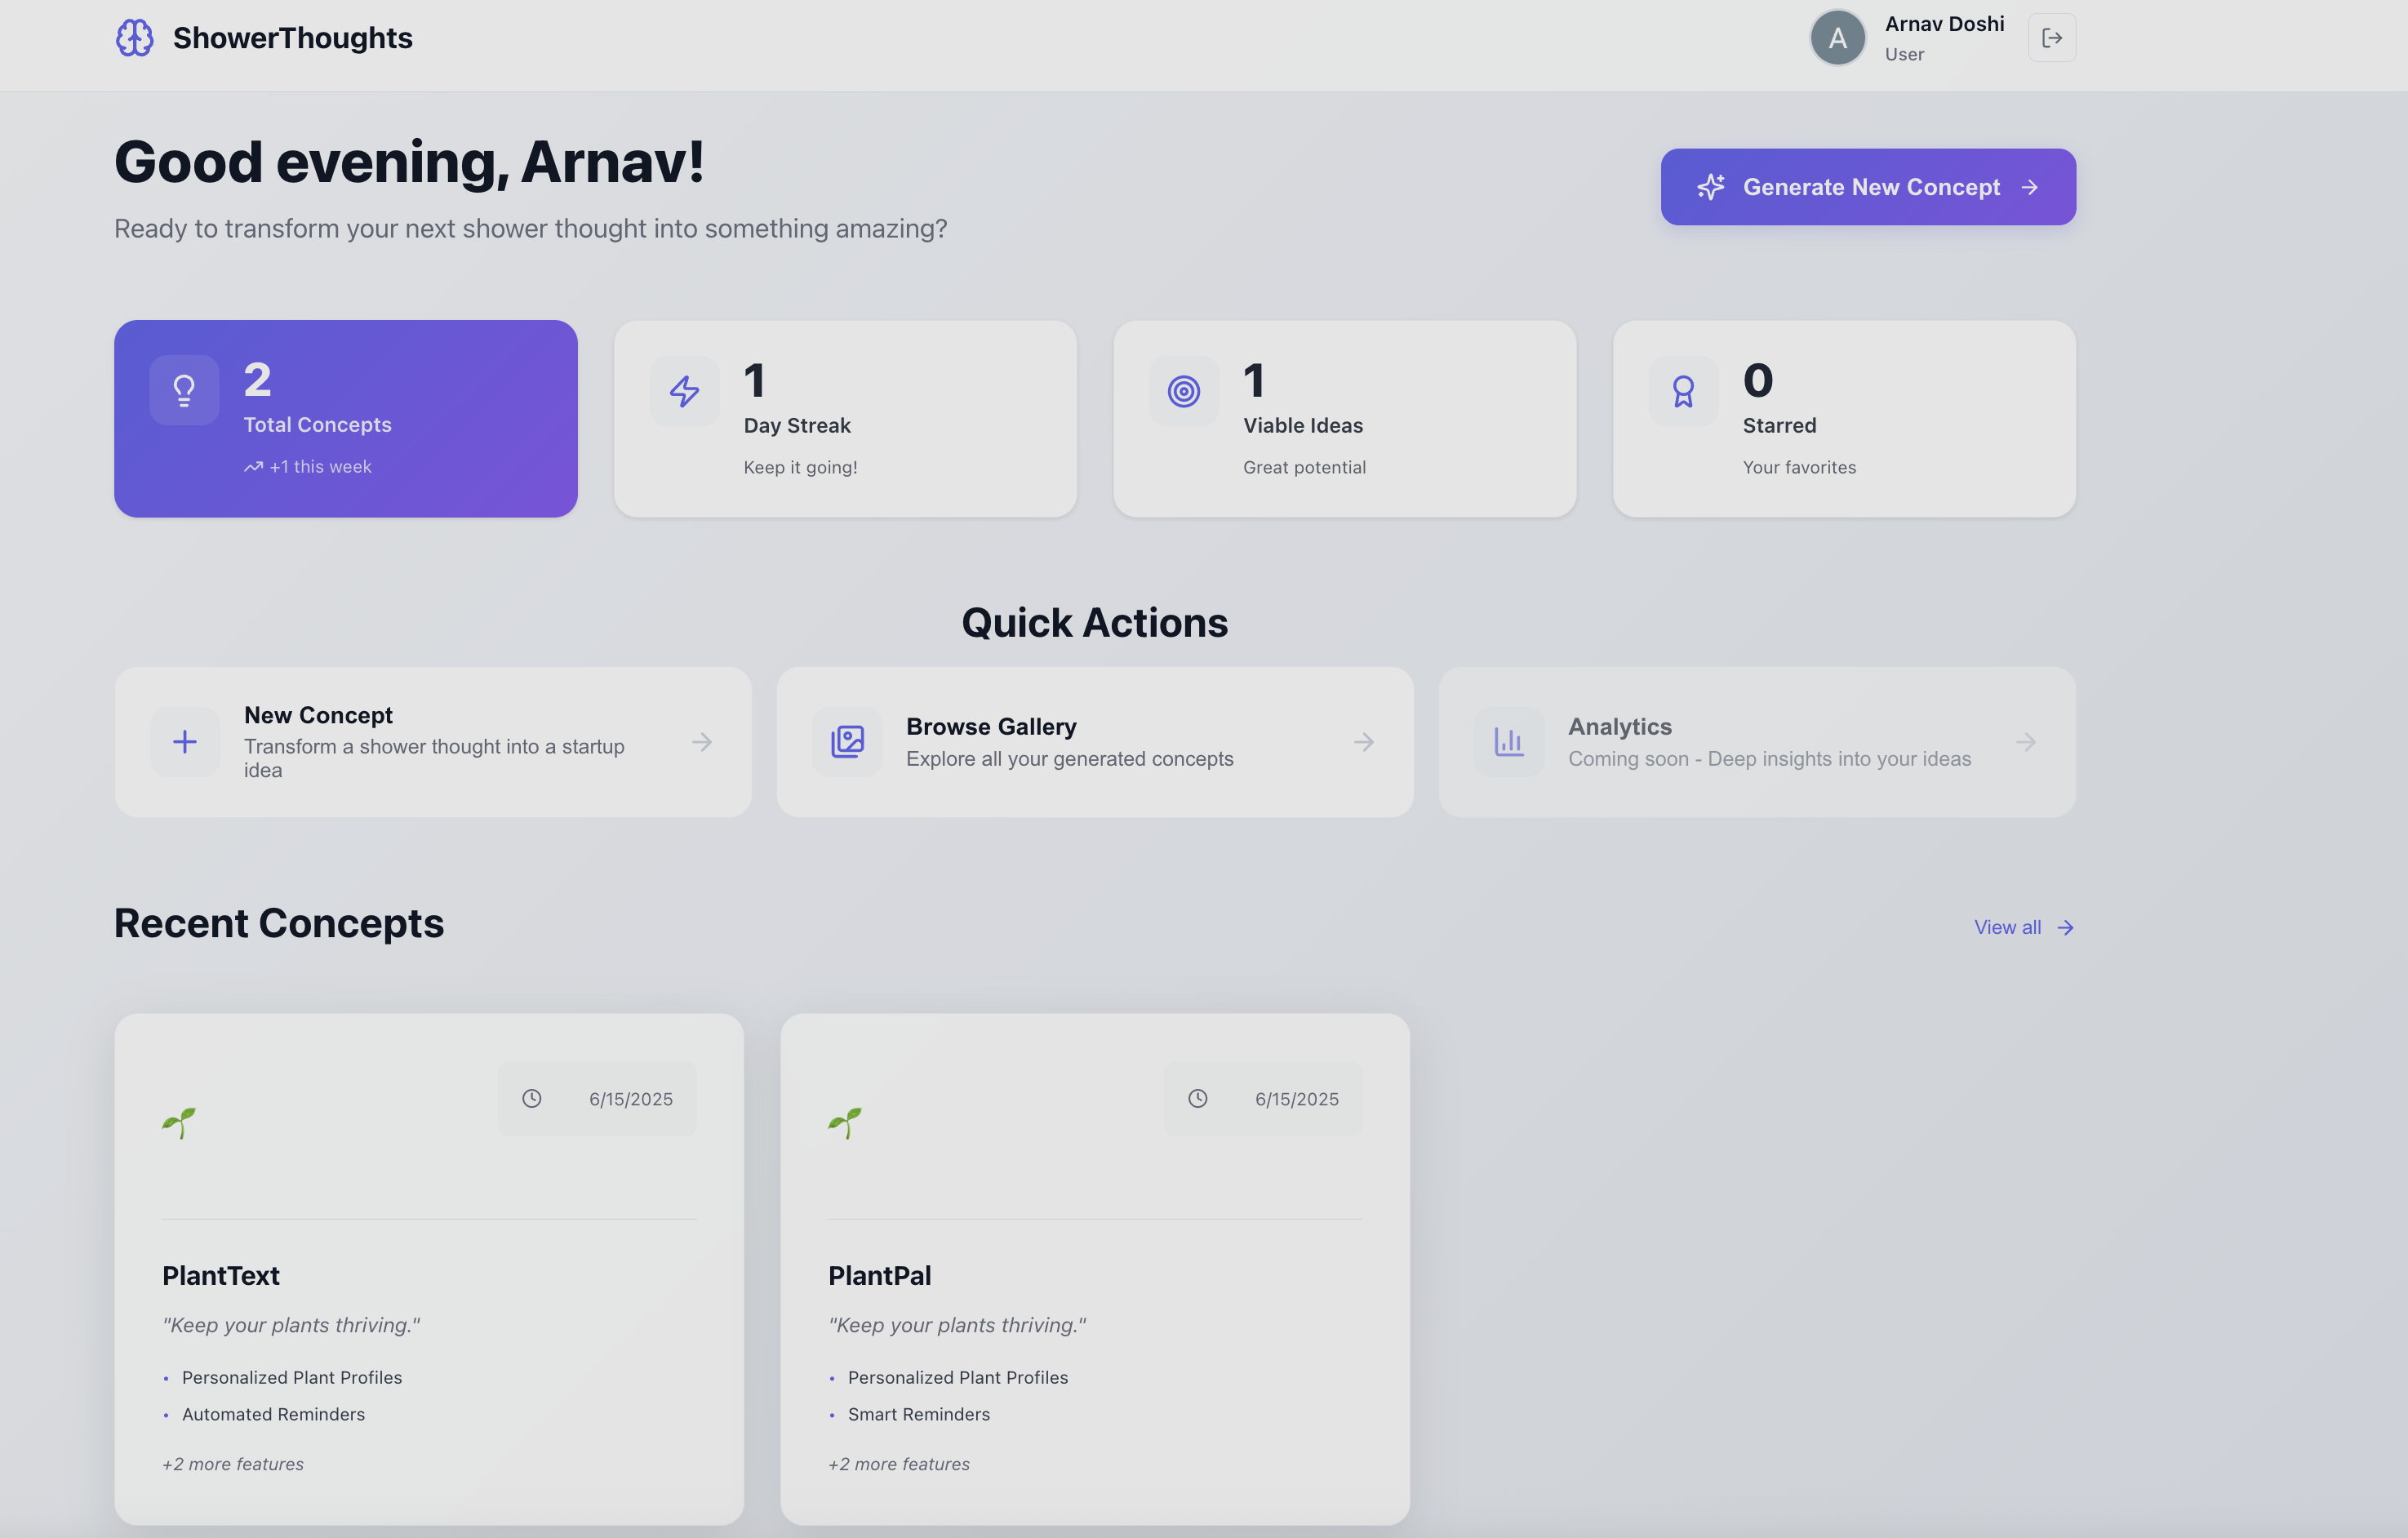Open the PlantPal concept card title
Viewport: 2408px width, 1538px height.
[879, 1275]
